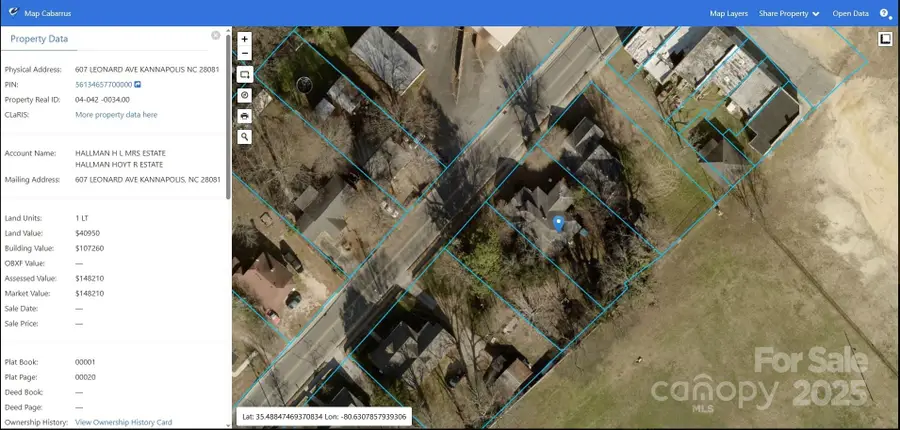Toggle the basemap switcher button
The image size is (900, 430).
[885, 38]
